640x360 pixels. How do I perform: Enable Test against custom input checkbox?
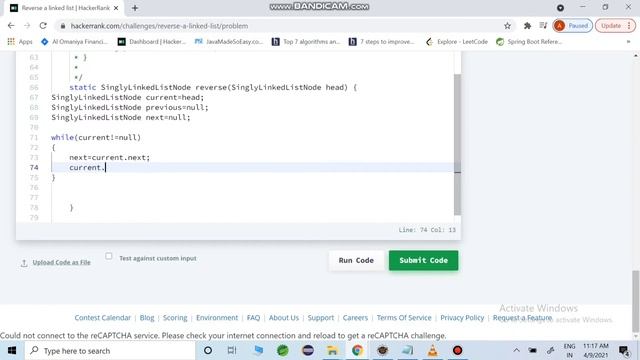(109, 256)
